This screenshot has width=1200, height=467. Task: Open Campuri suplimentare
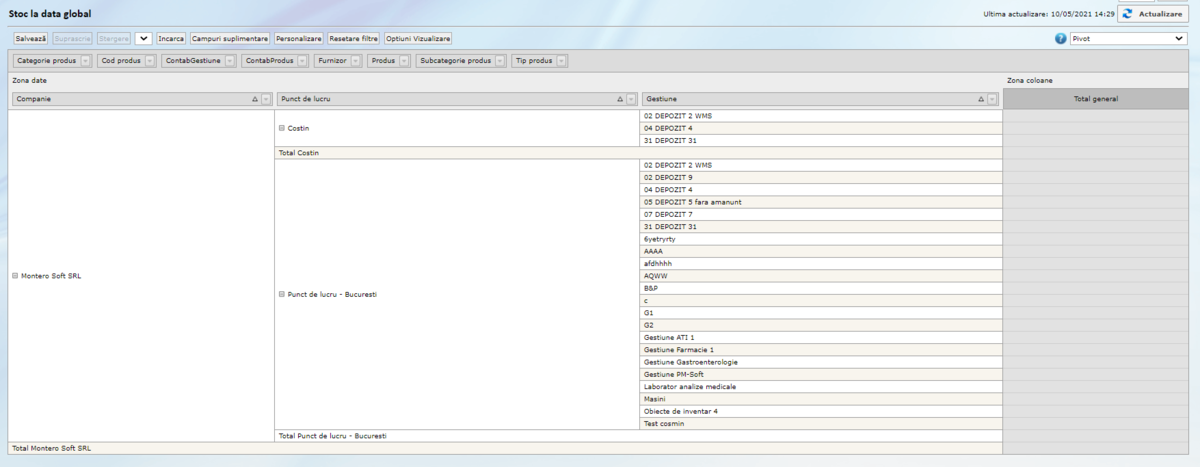230,38
